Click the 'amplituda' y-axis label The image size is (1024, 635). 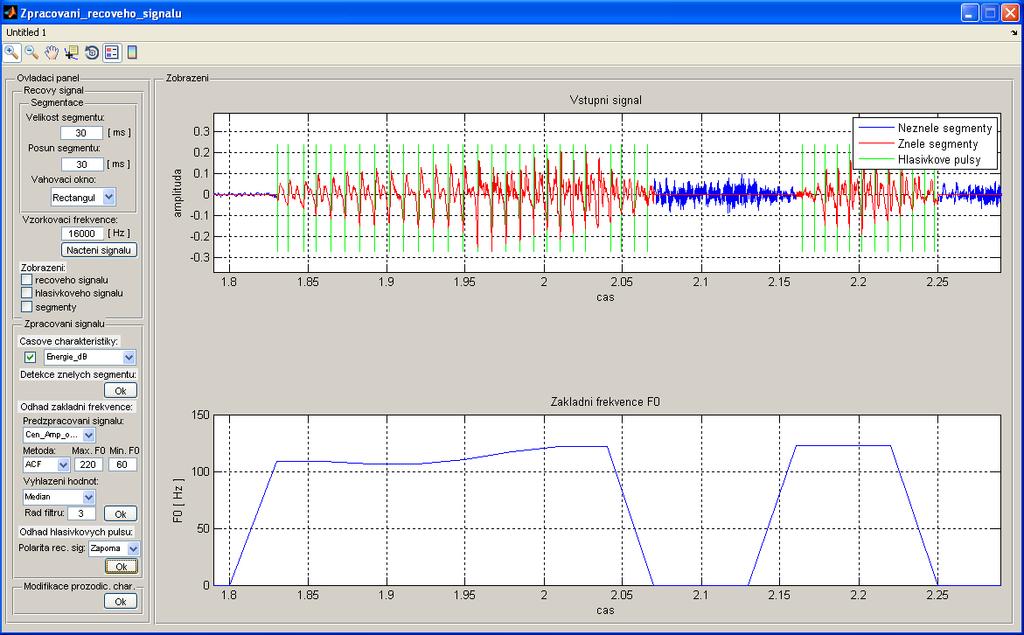(177, 193)
